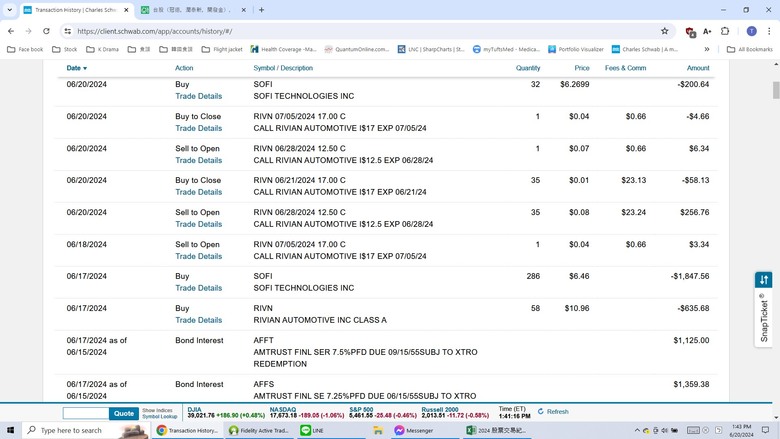
Task: Click the Quote button
Action: point(124,413)
